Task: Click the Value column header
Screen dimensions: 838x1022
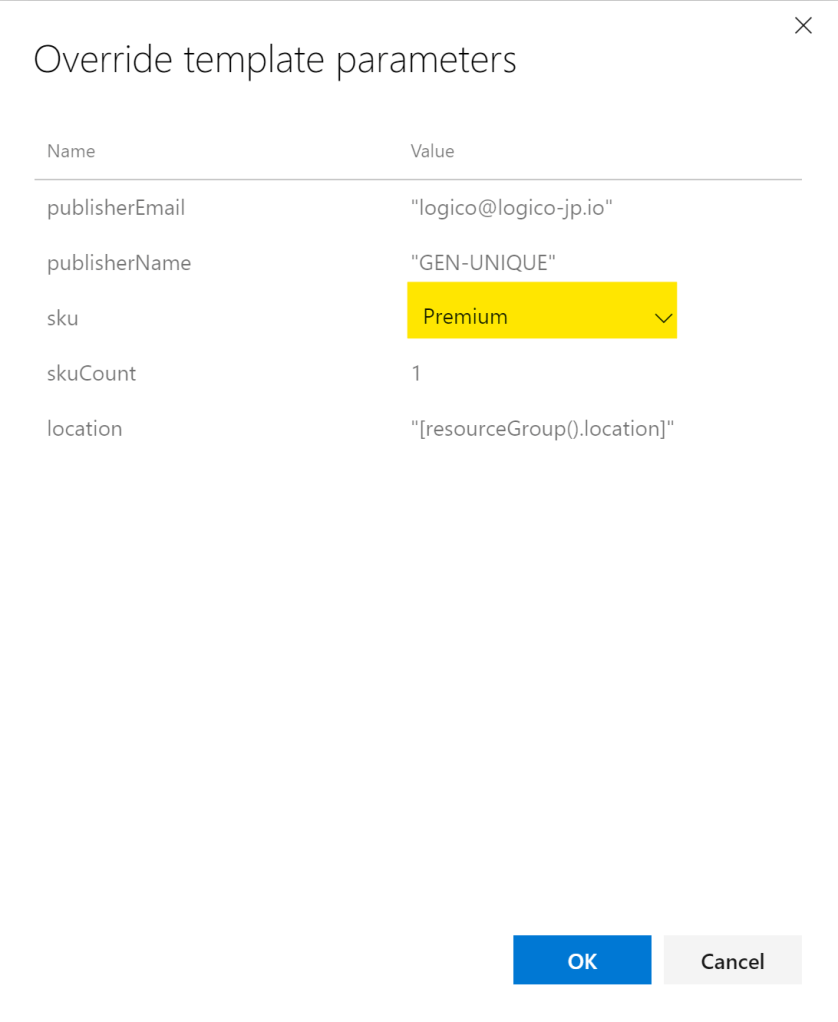Action: point(432,151)
